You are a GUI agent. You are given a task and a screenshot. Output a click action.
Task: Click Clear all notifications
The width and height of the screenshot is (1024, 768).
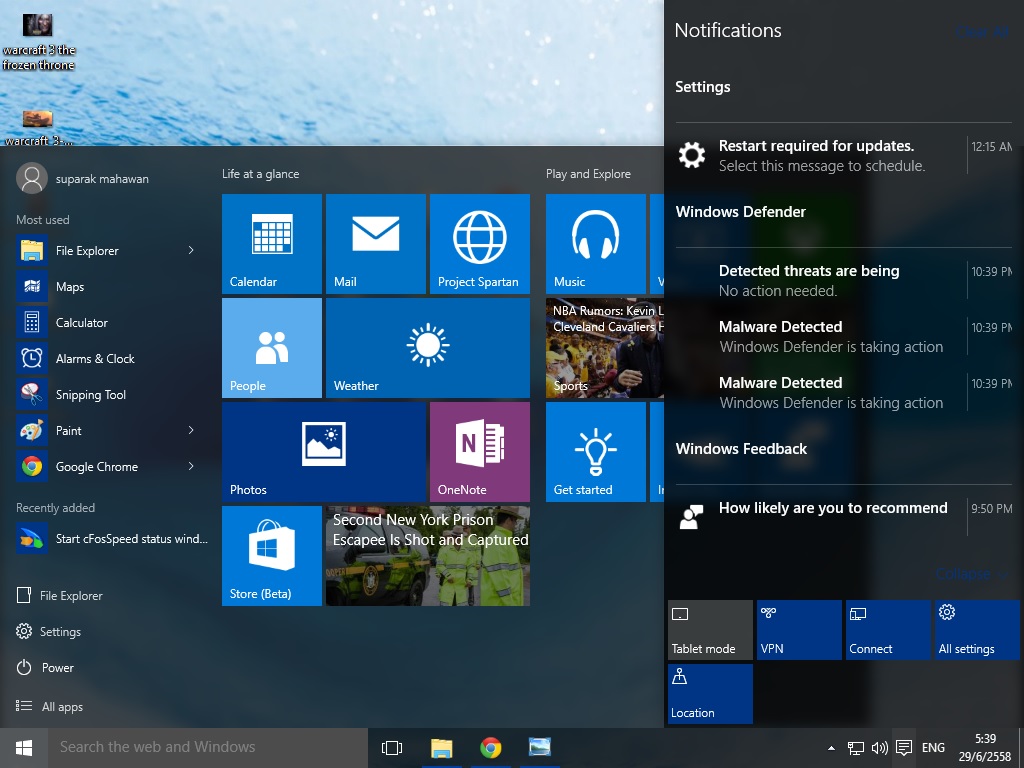click(x=981, y=32)
